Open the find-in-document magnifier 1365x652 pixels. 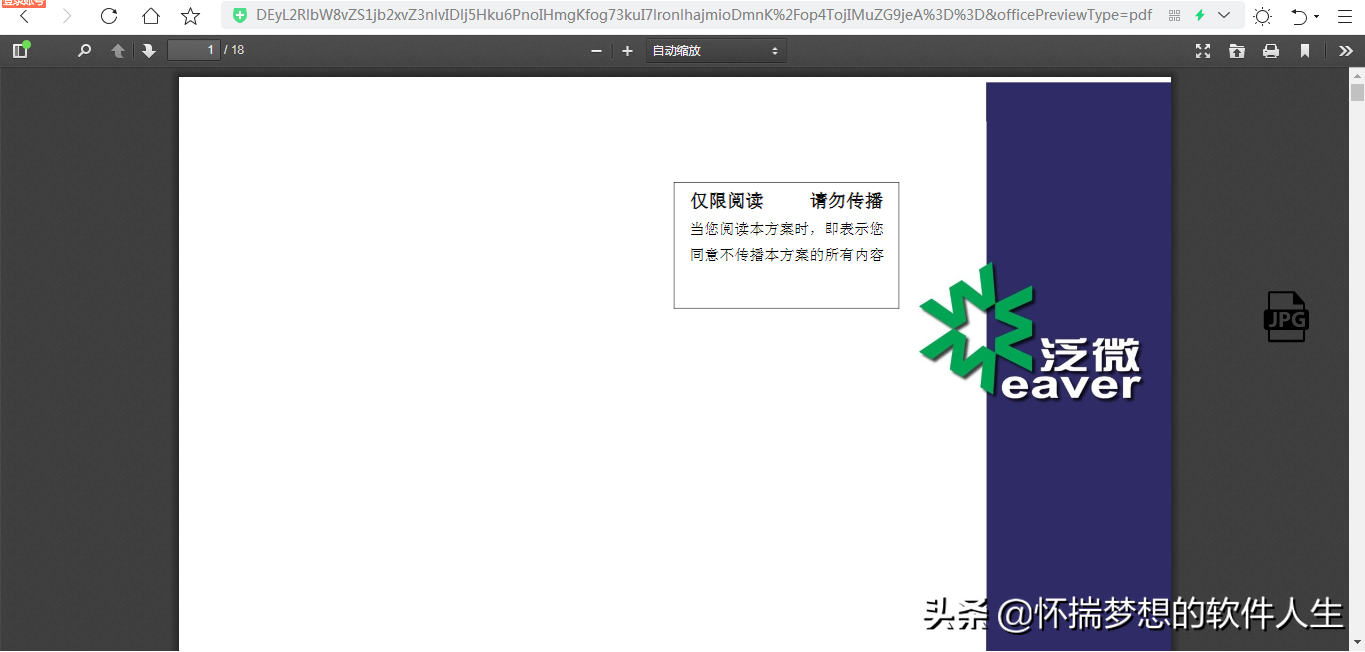[85, 51]
